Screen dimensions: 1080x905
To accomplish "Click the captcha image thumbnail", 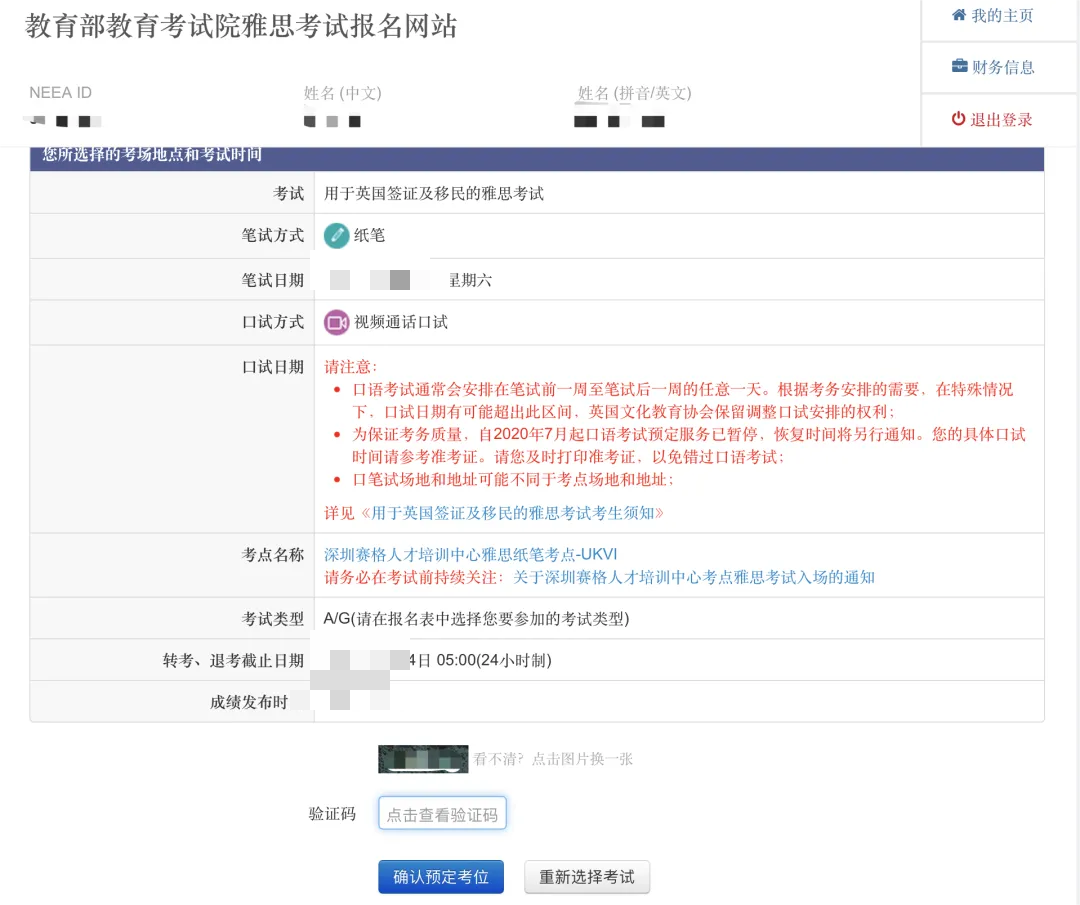I will pyautogui.click(x=423, y=759).
